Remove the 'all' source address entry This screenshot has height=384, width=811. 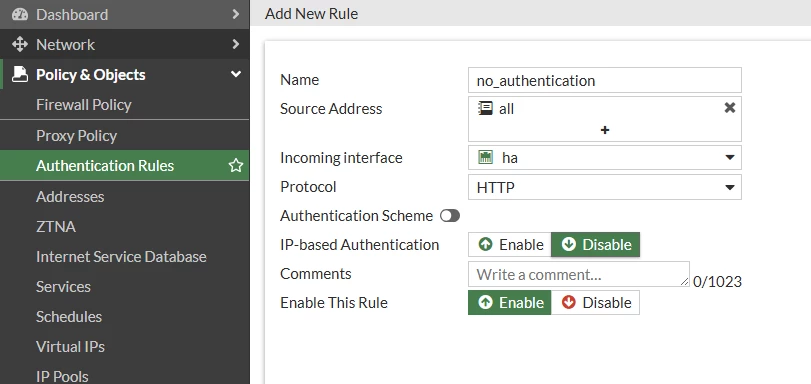pyautogui.click(x=730, y=108)
